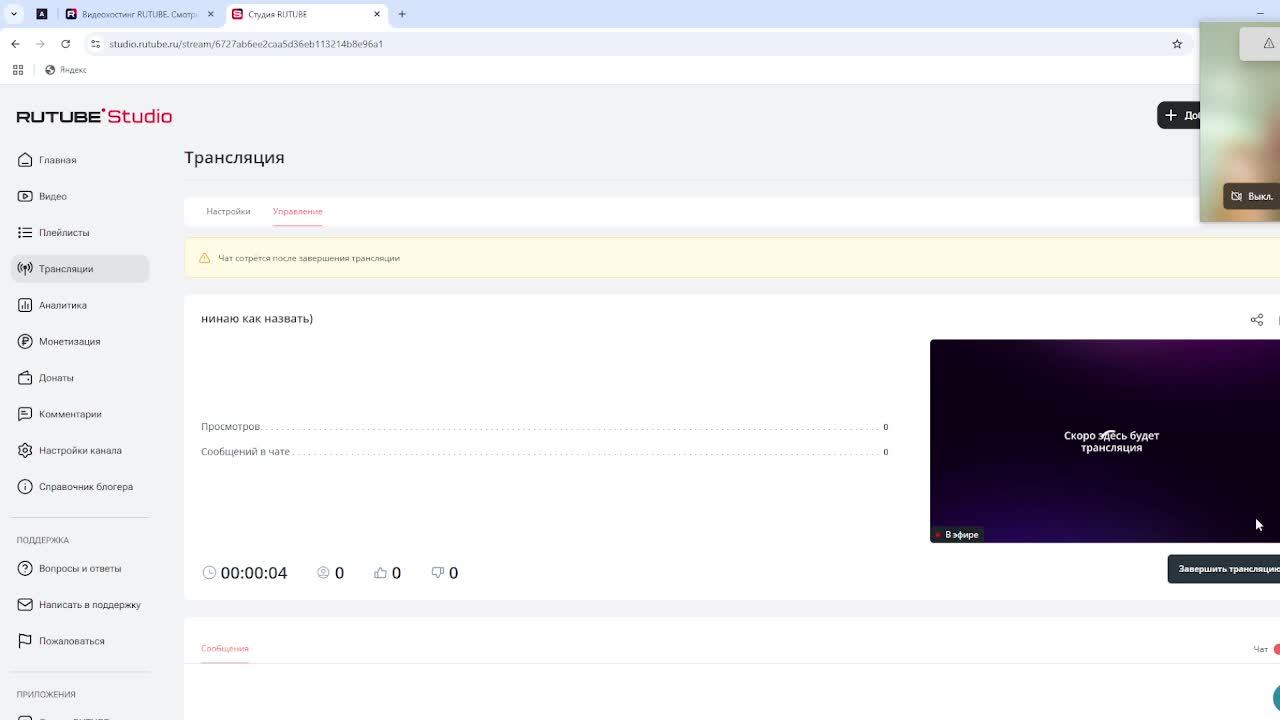Switch to the Видеохостинг RUTUBE browser tab

(140, 14)
